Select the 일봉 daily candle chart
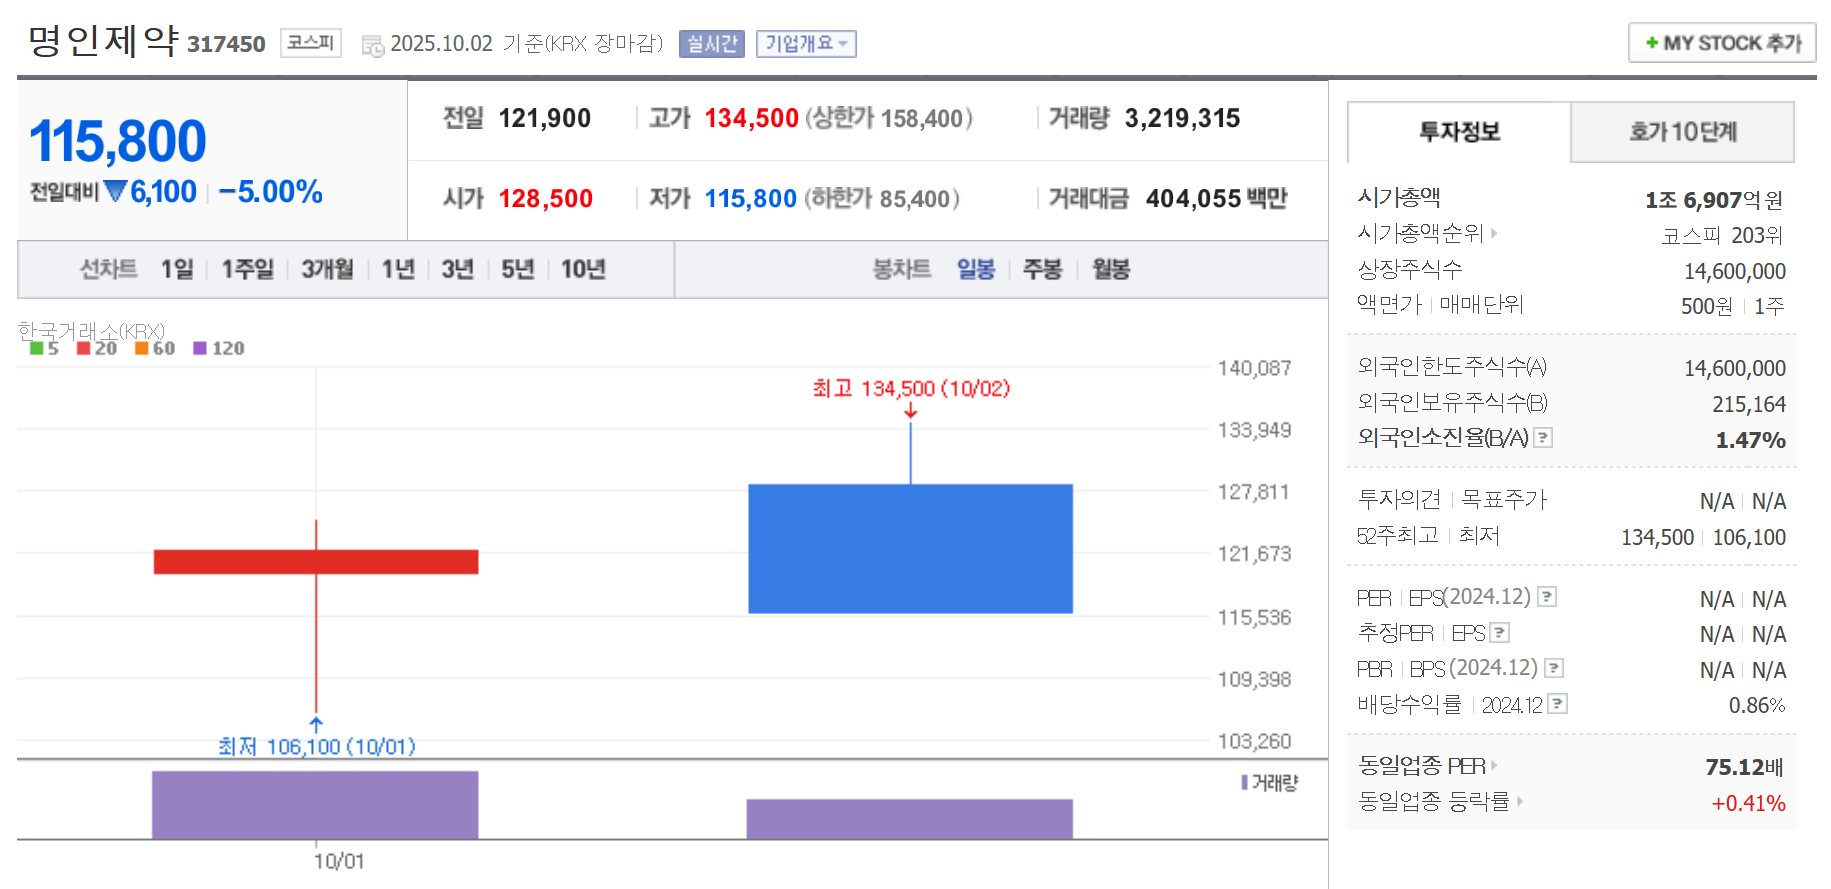The image size is (1831, 889). coord(976,269)
